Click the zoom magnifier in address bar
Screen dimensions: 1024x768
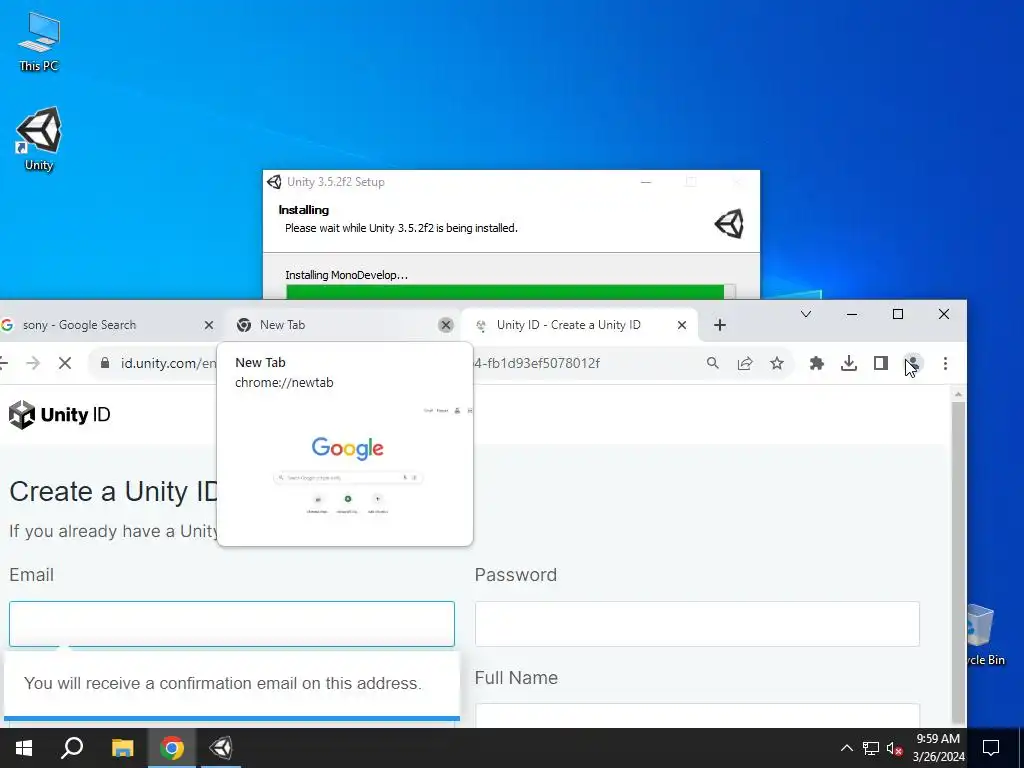712,363
